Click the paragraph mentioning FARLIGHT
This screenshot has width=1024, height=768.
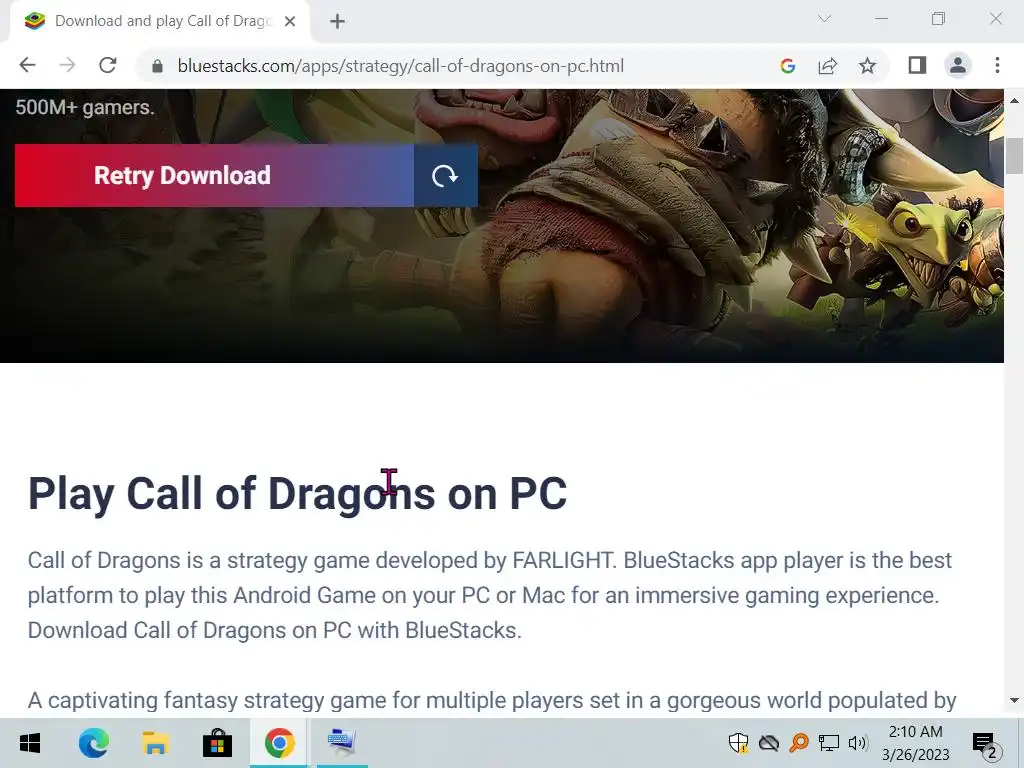[490, 595]
